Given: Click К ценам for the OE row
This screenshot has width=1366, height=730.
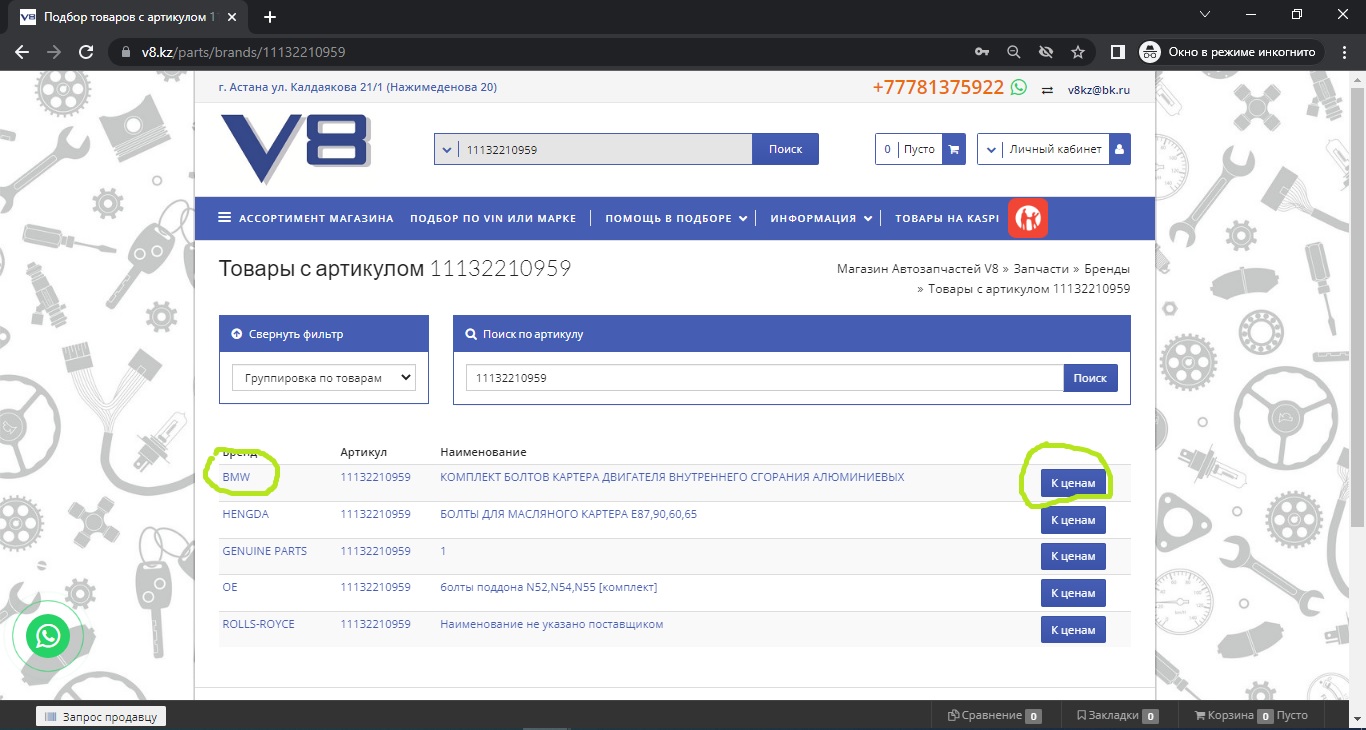Looking at the screenshot, I should pyautogui.click(x=1073, y=593).
